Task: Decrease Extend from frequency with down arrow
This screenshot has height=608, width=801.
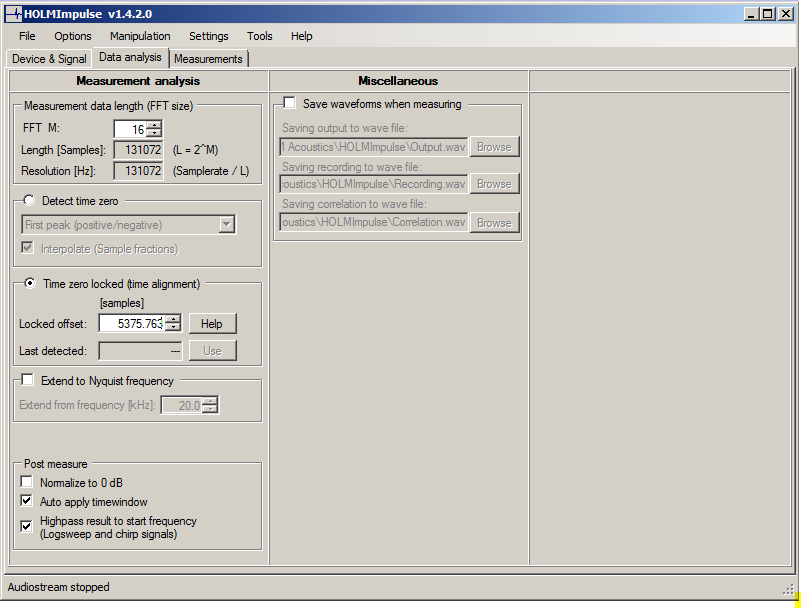Action: pos(210,409)
